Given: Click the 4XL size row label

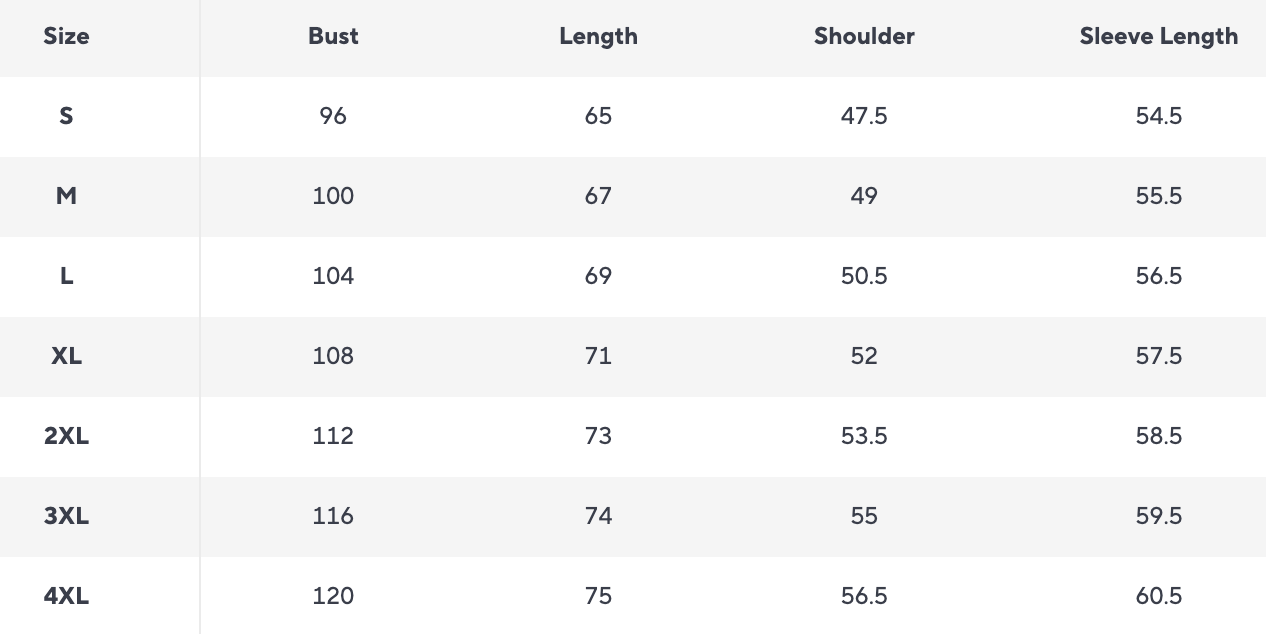Looking at the screenshot, I should tap(66, 596).
